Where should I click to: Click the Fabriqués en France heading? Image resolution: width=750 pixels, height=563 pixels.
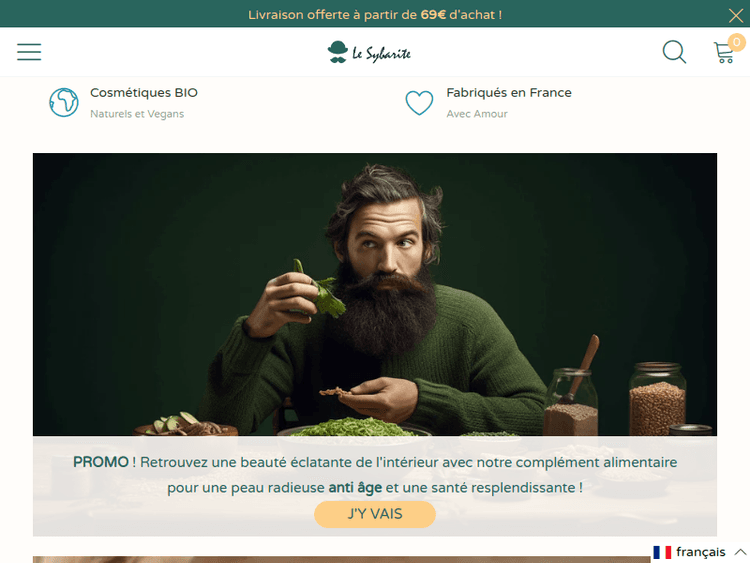(509, 92)
